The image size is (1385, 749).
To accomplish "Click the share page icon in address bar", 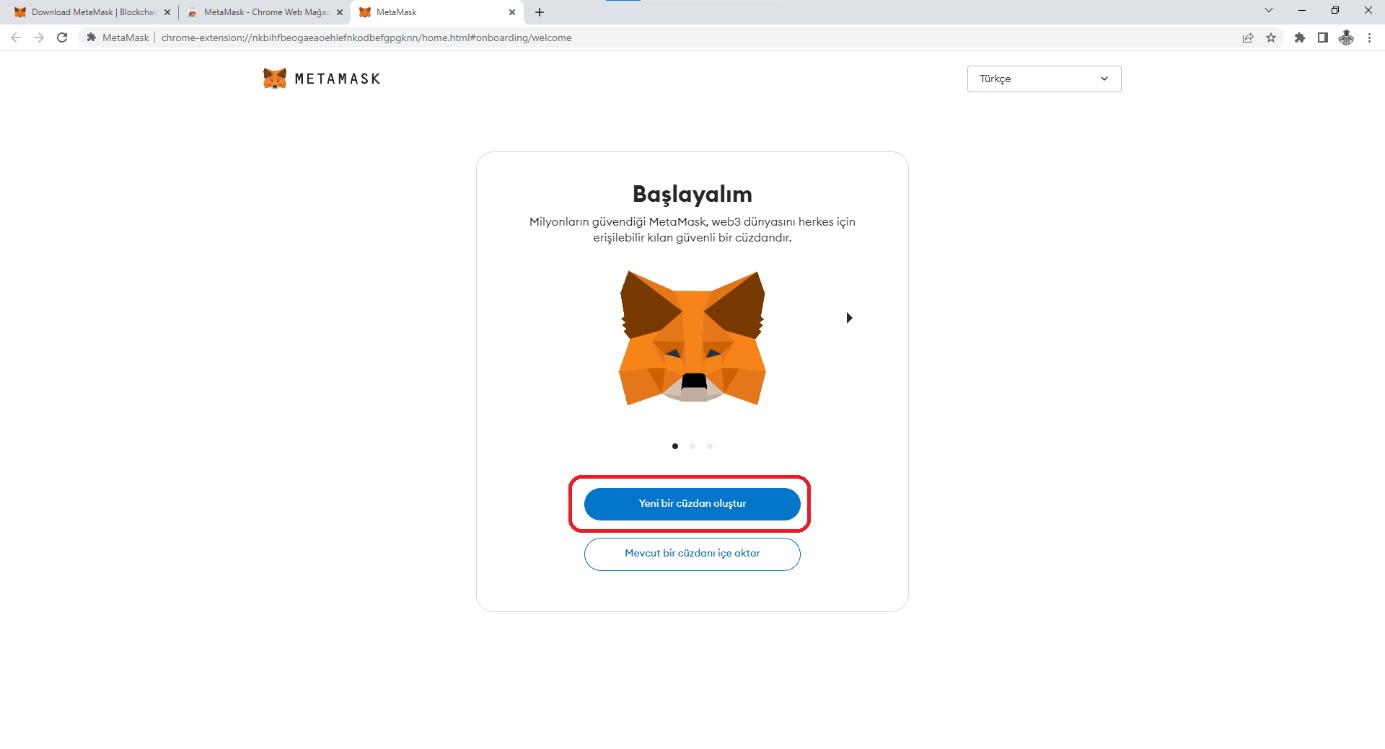I will click(1248, 38).
